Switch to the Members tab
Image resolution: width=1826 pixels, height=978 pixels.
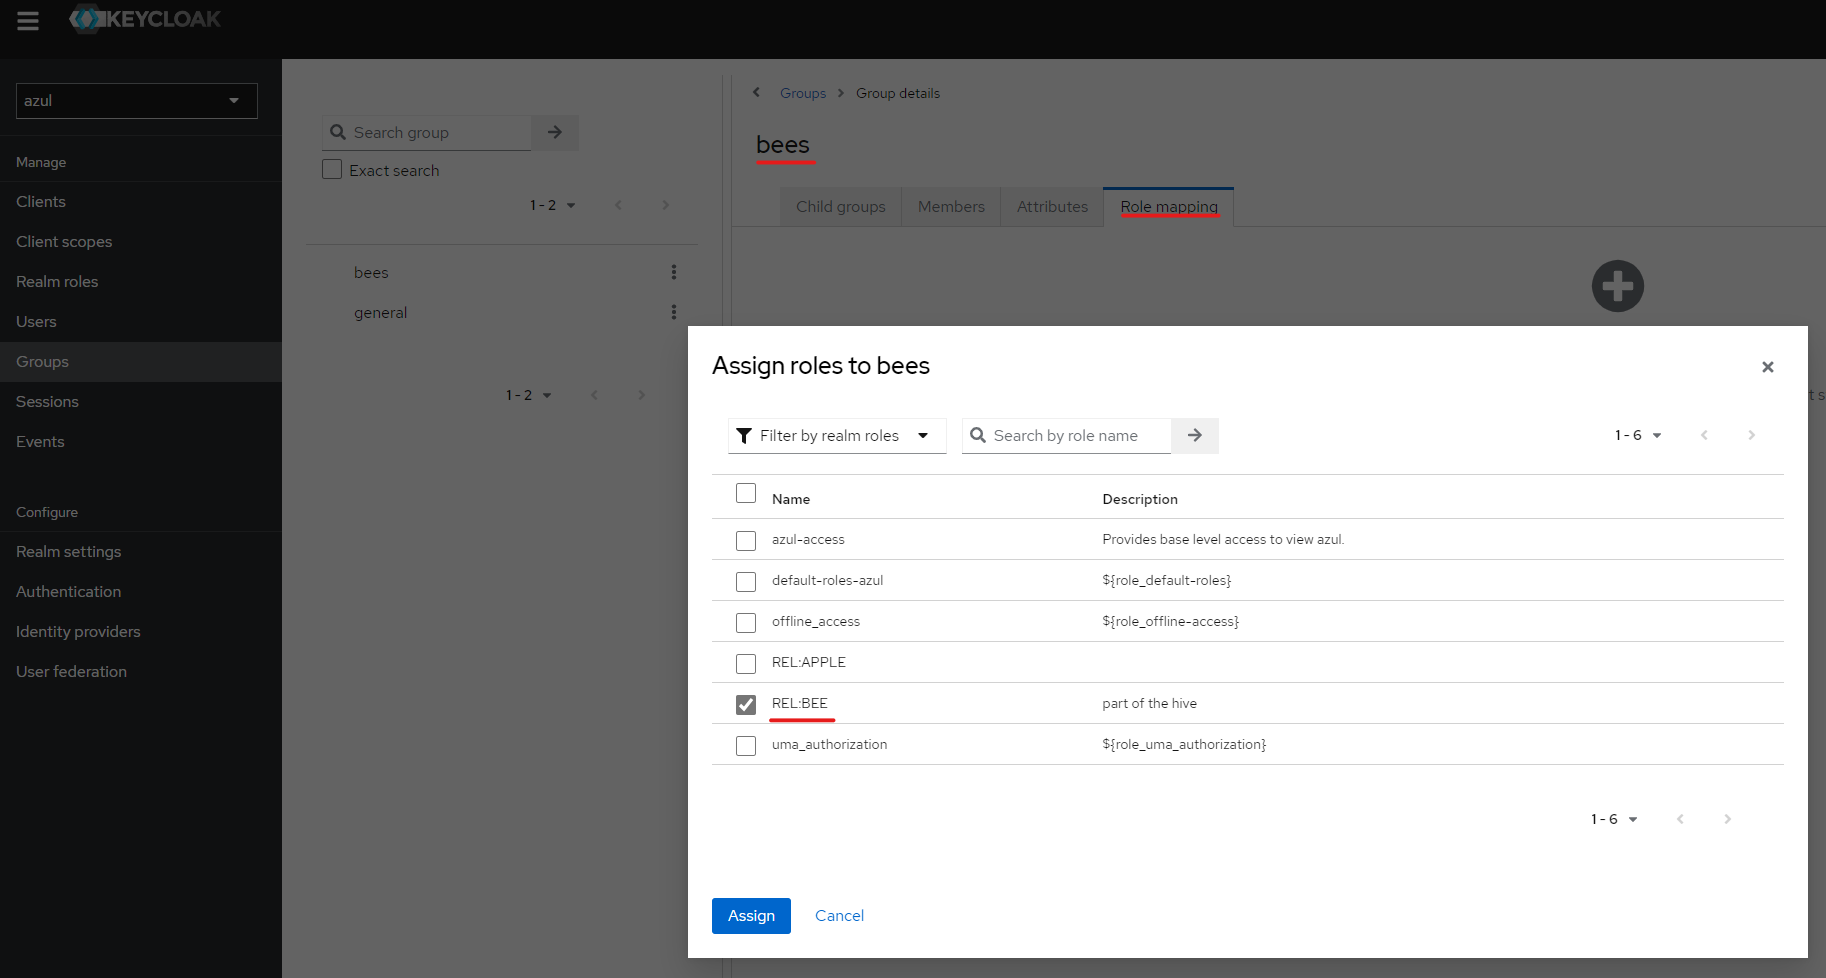(x=950, y=206)
